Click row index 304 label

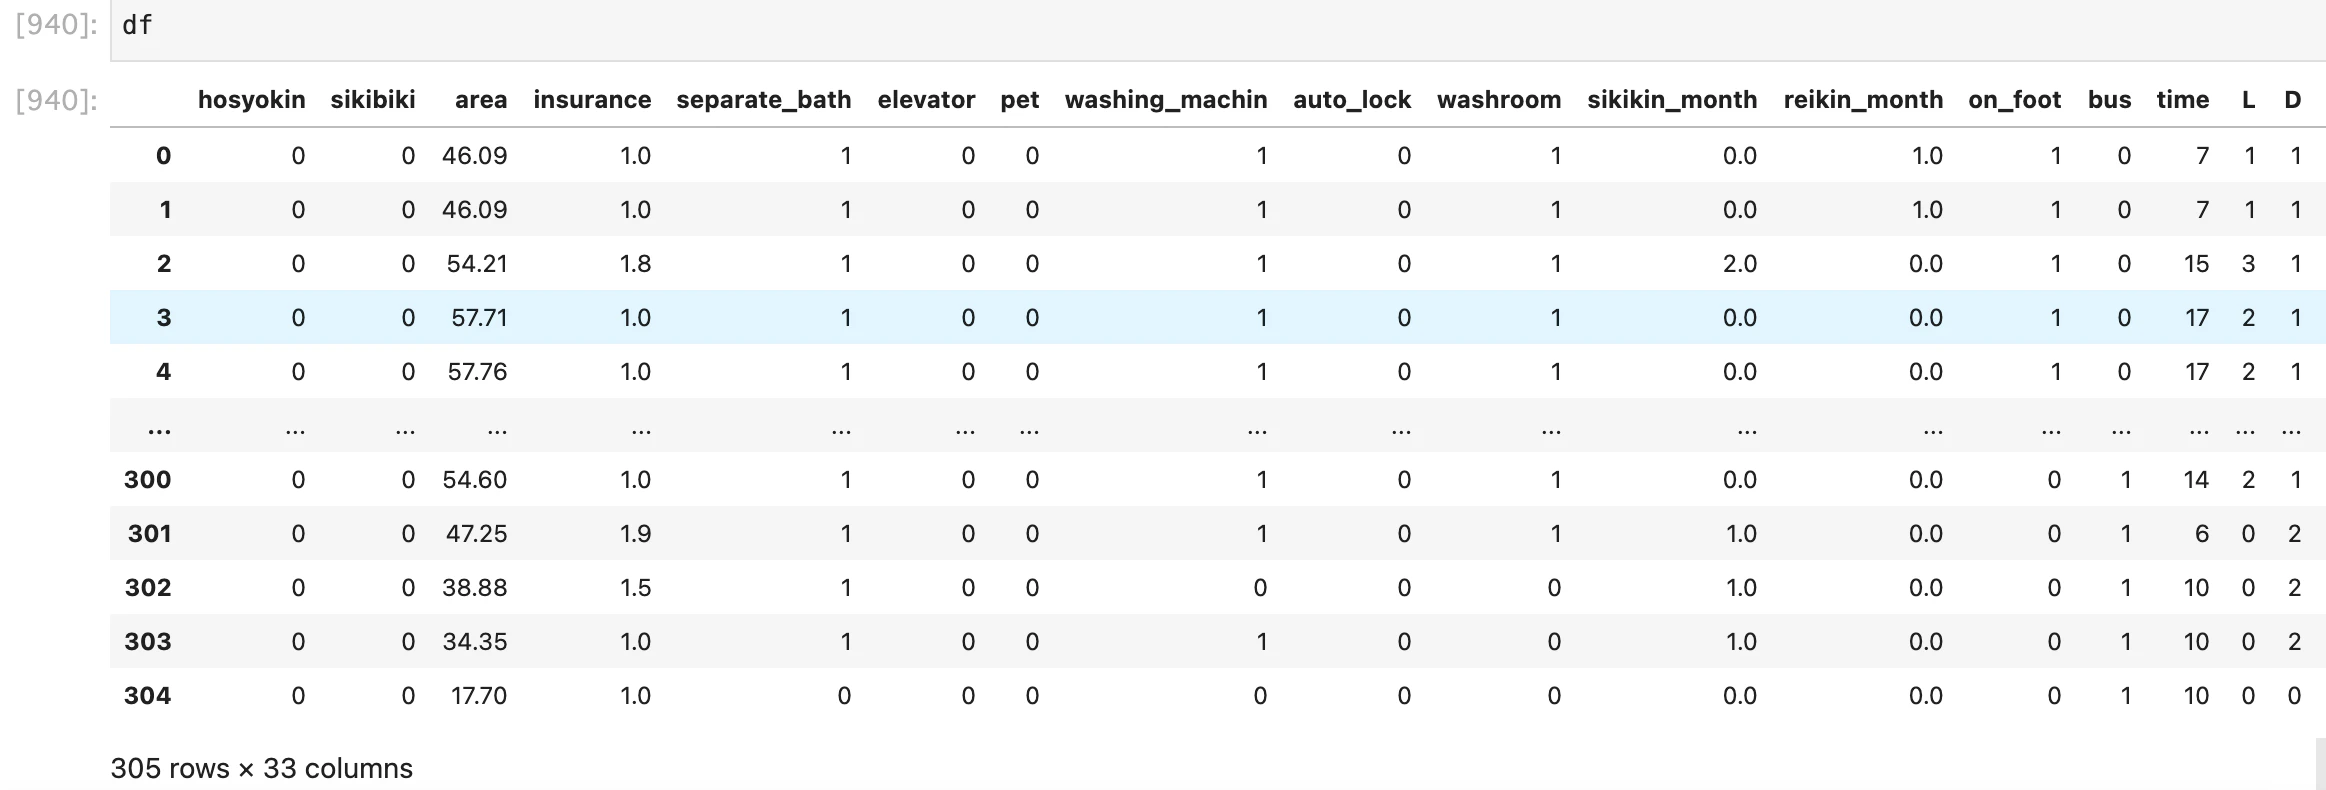[x=147, y=696]
